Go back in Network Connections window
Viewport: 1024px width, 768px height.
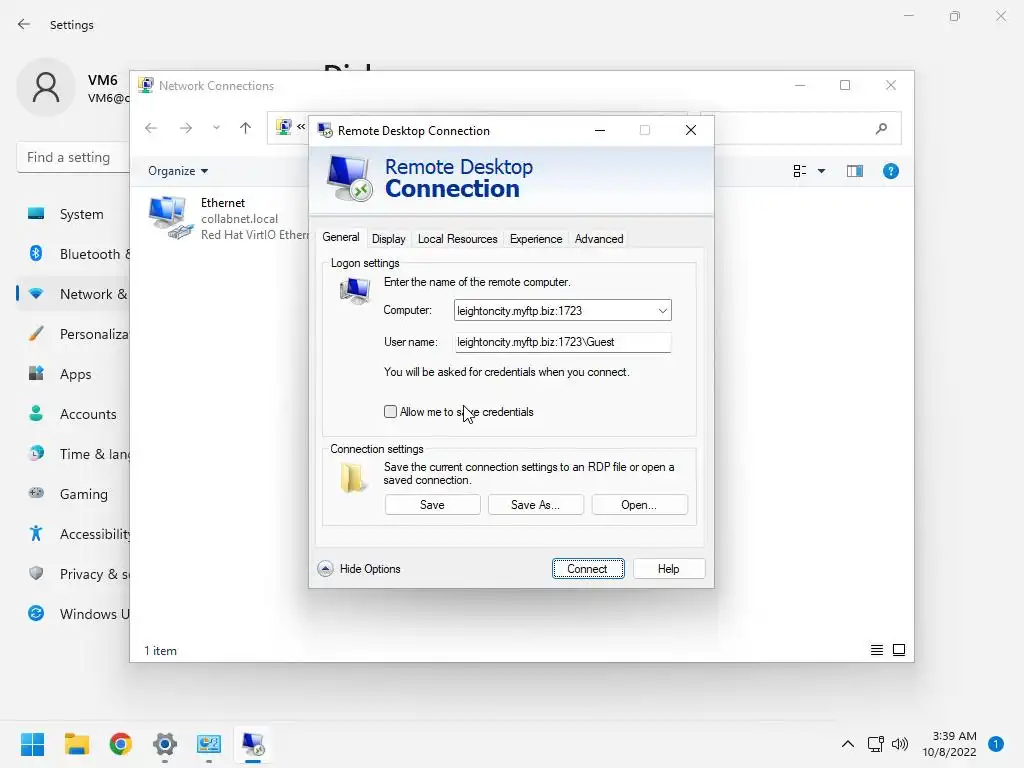click(151, 128)
